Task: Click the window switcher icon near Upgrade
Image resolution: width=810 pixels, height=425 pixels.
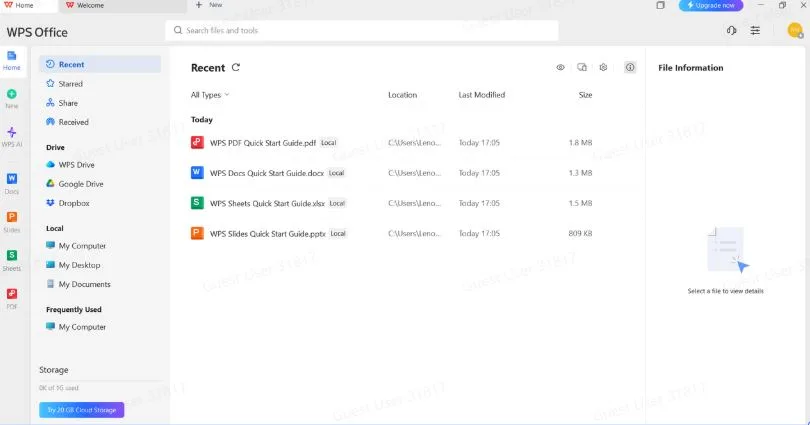Action: pos(660,5)
